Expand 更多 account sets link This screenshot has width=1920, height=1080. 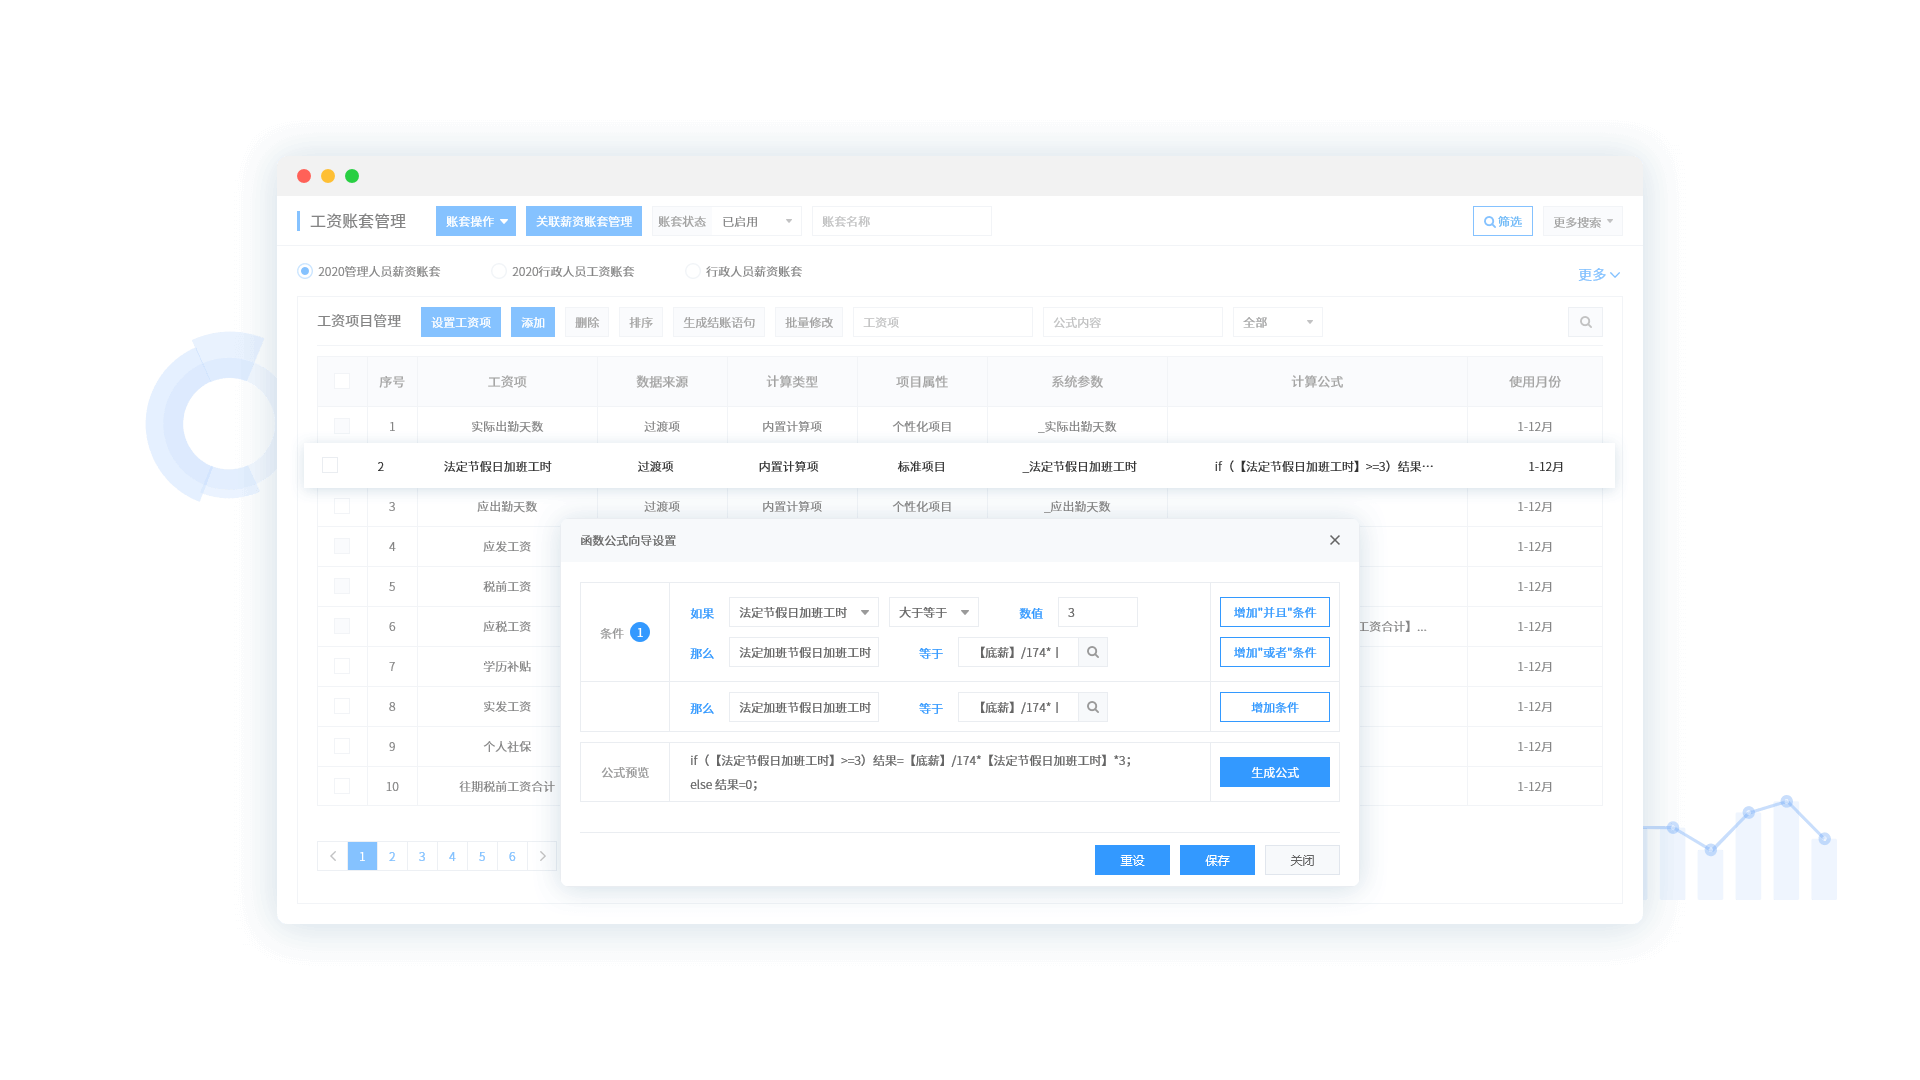pyautogui.click(x=1598, y=274)
